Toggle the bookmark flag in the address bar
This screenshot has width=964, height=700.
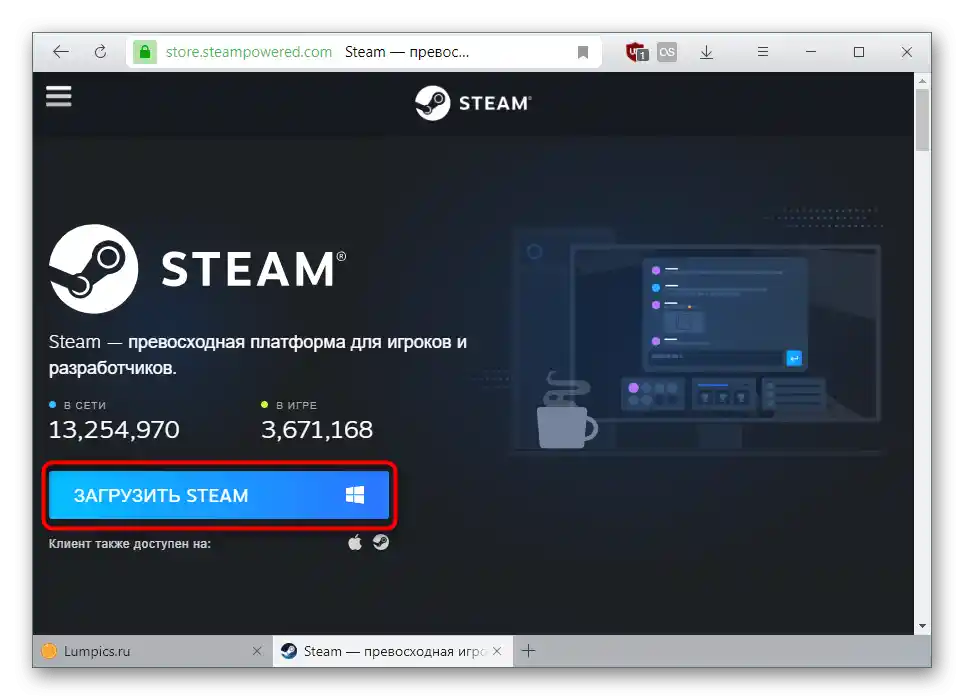(x=583, y=51)
